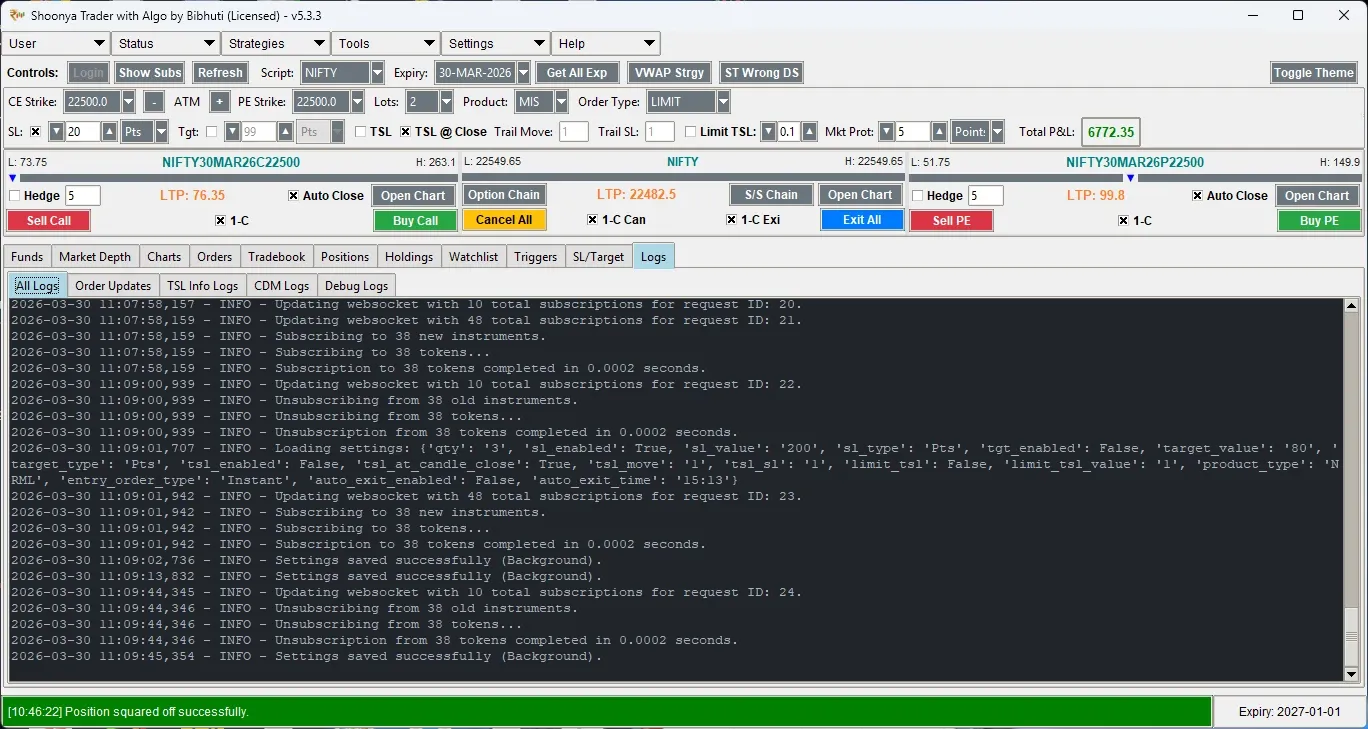
Task: Click the VWAP Strgy button
Action: coord(669,73)
